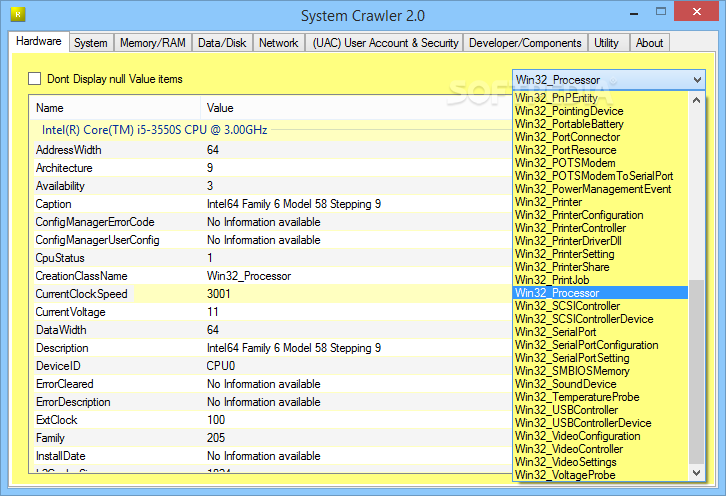Choose Win32_SCSIControllerDevice from list

click(x=601, y=319)
